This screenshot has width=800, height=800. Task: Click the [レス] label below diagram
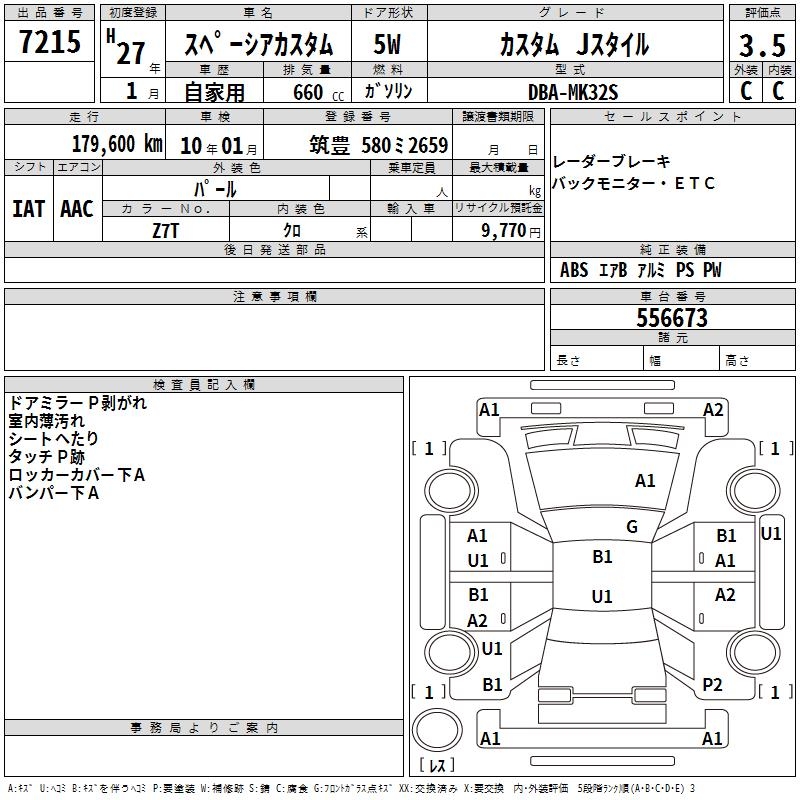coord(436,766)
